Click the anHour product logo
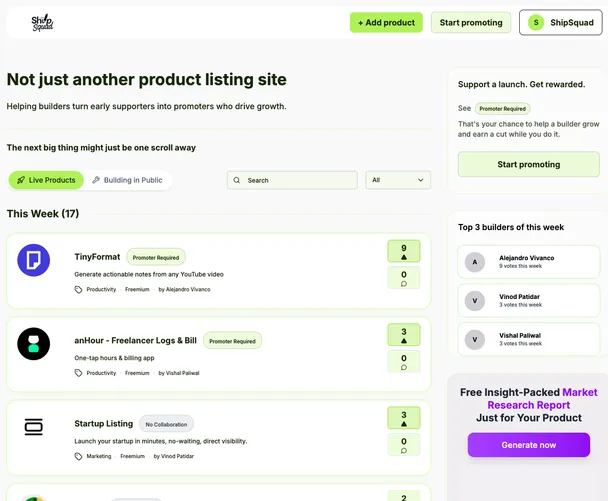This screenshot has height=501, width=608. 34,344
